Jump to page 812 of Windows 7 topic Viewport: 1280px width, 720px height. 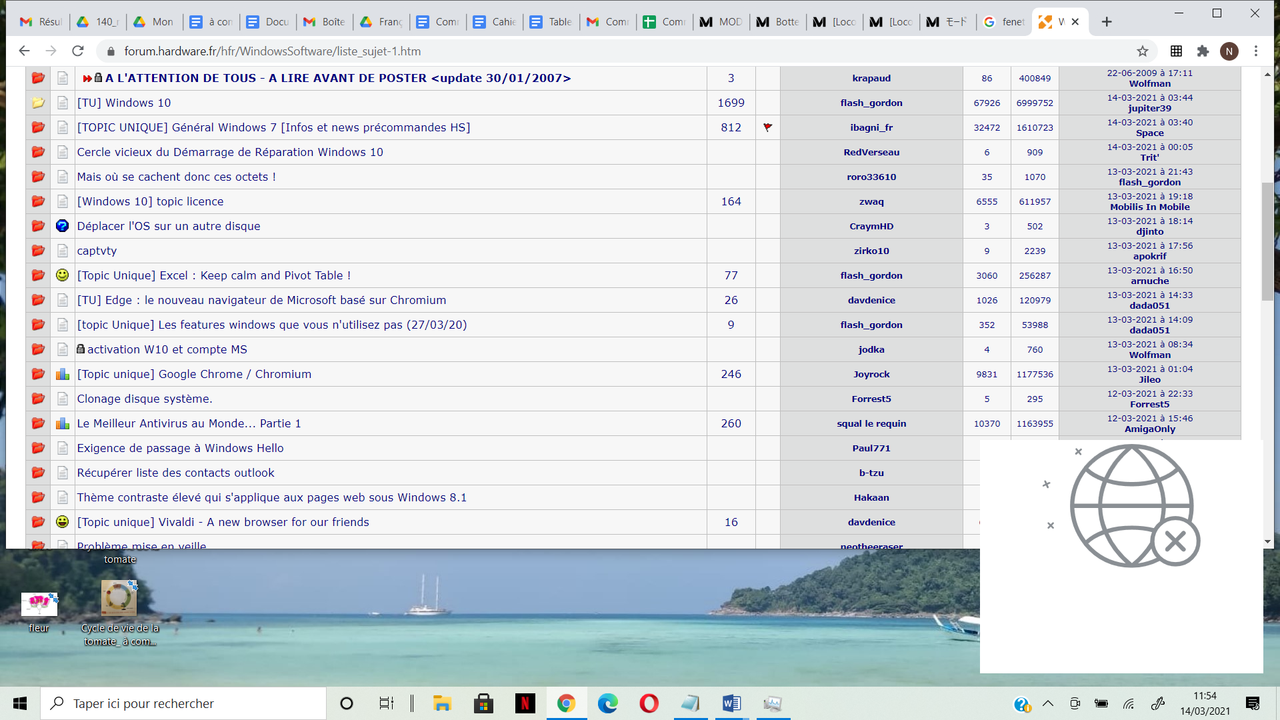pos(731,128)
